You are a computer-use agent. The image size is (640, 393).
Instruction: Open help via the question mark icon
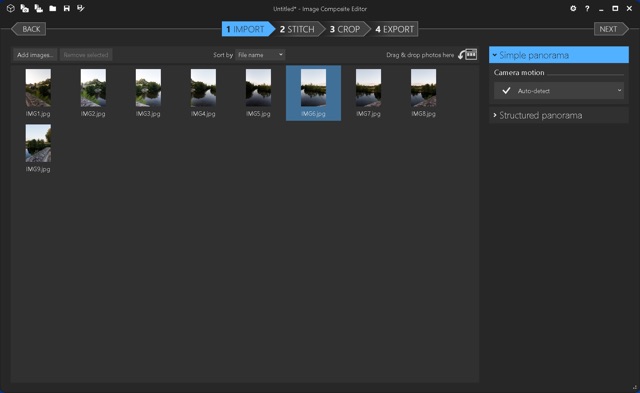pyautogui.click(x=587, y=8)
